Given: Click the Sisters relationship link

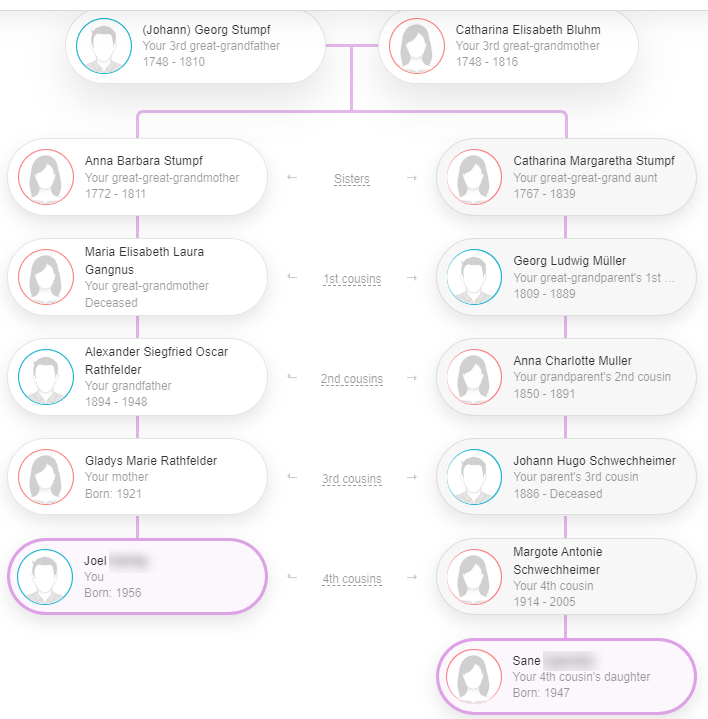Looking at the screenshot, I should [352, 179].
